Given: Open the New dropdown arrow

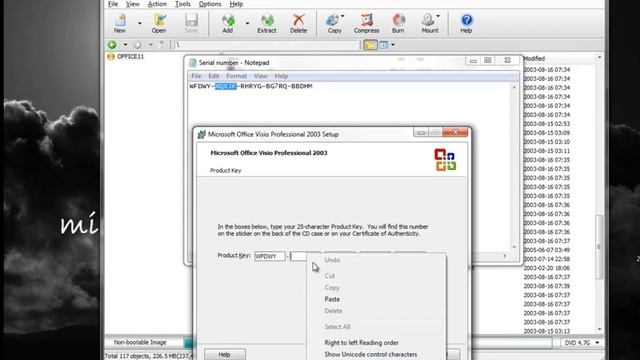Looking at the screenshot, I should 140,23.
